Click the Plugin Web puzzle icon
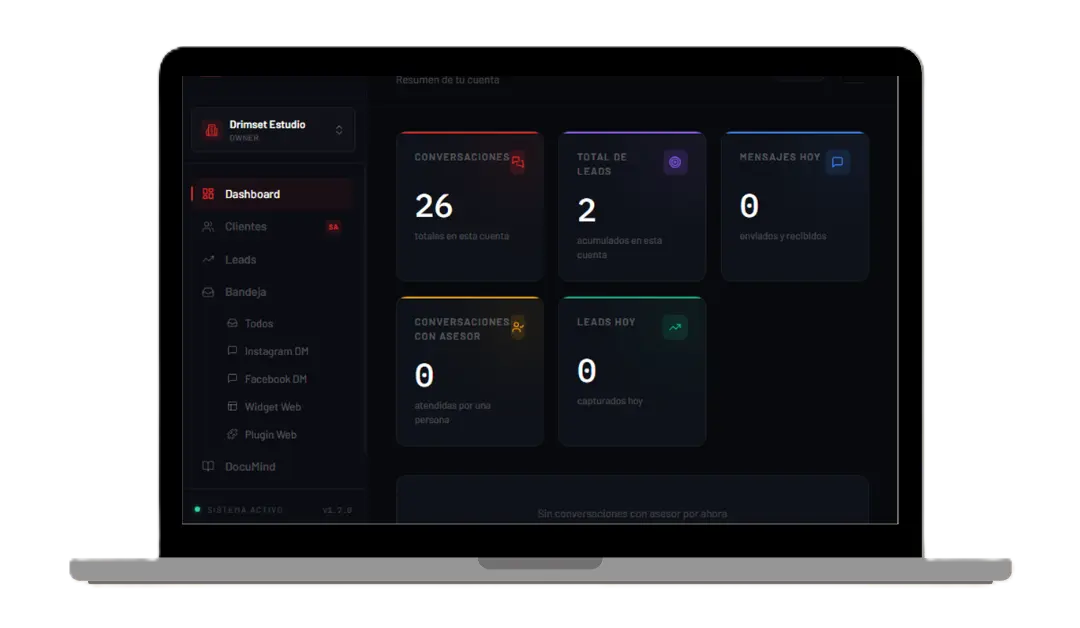Image resolution: width=1080 pixels, height=628 pixels. pyautogui.click(x=232, y=435)
